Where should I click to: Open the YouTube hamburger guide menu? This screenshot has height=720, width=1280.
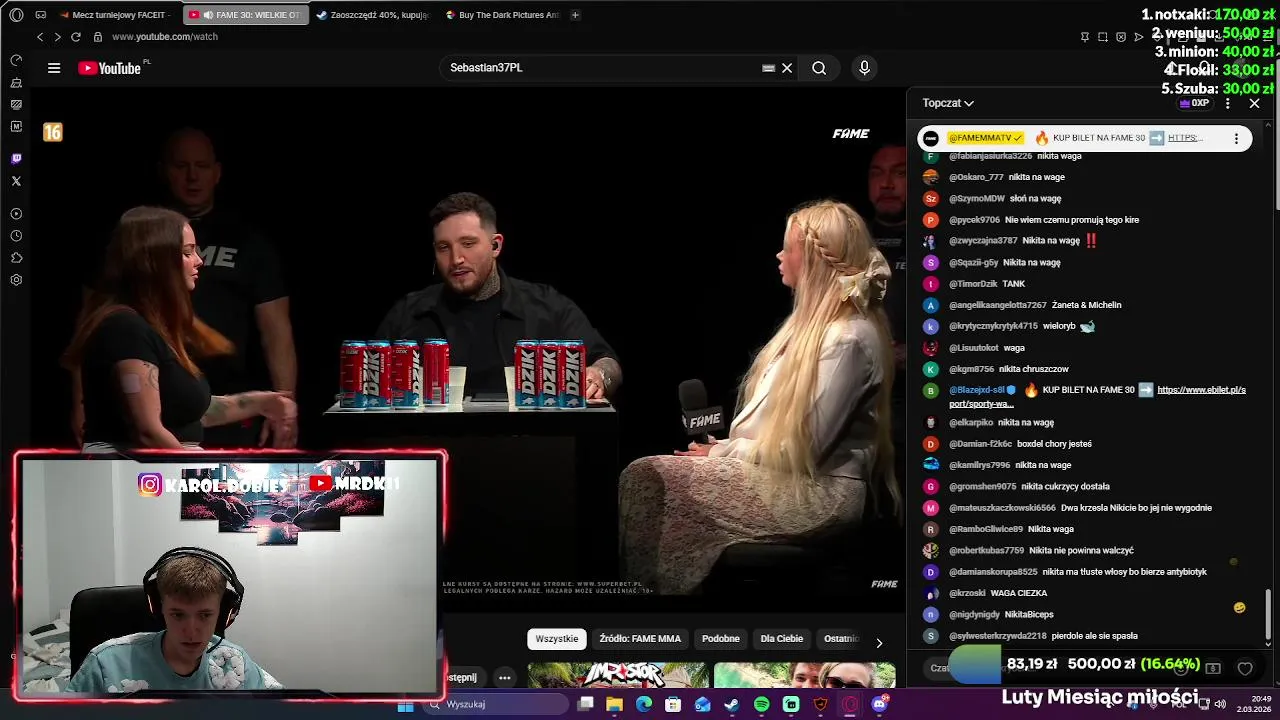[54, 68]
